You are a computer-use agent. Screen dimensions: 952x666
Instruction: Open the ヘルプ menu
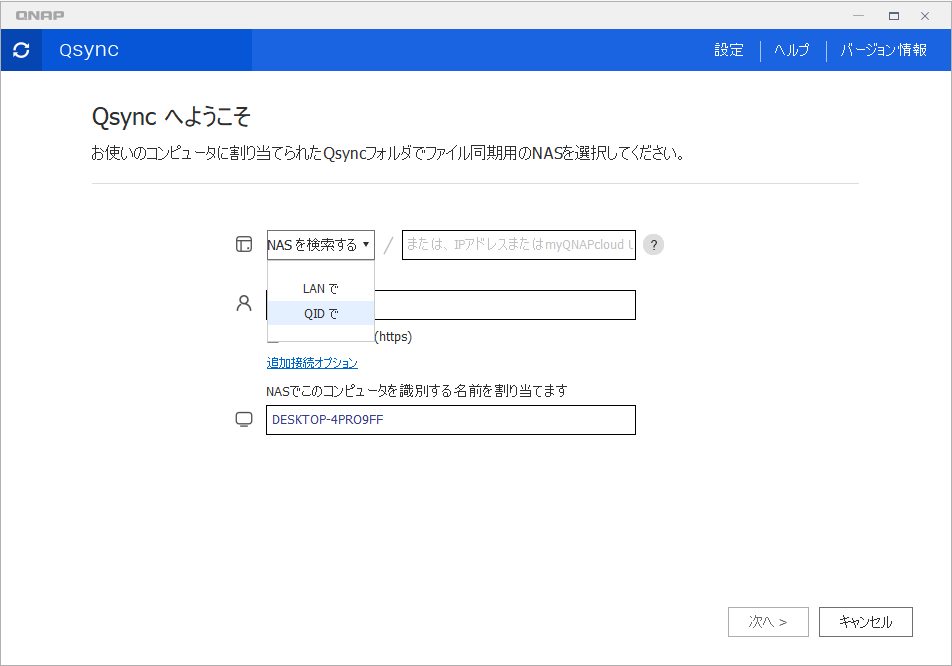coord(792,50)
